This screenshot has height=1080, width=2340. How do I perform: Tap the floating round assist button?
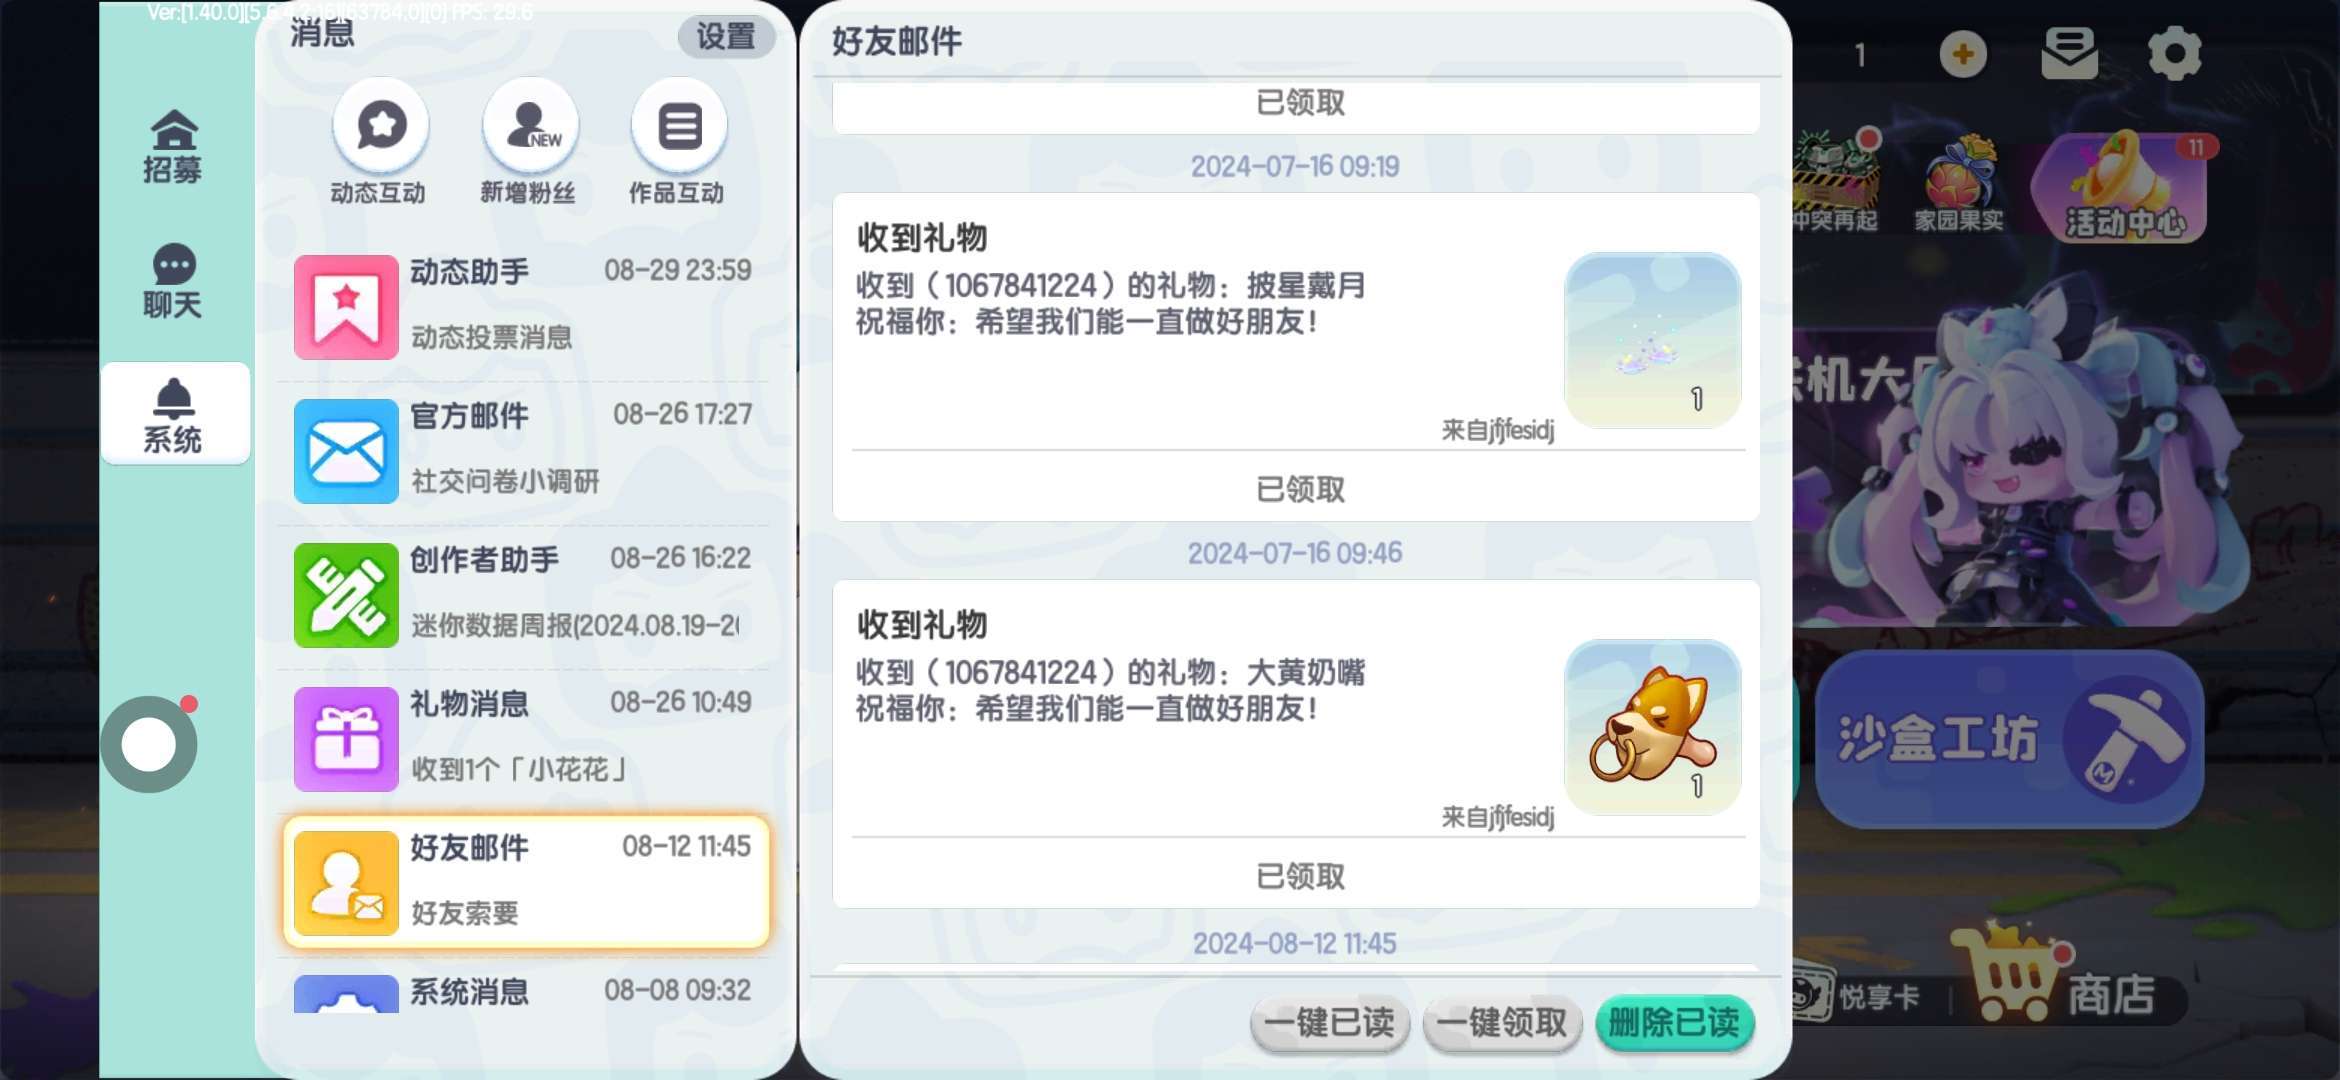point(149,744)
